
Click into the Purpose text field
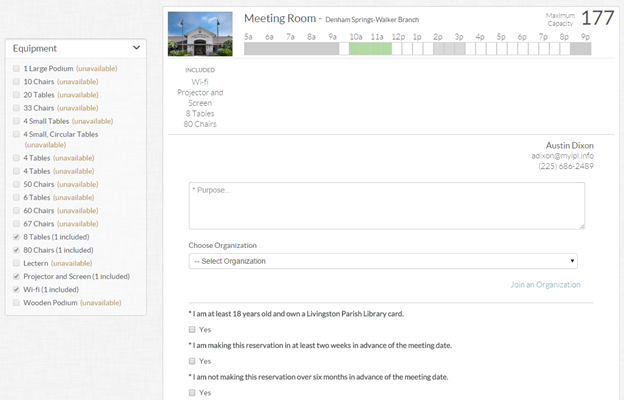pos(387,206)
